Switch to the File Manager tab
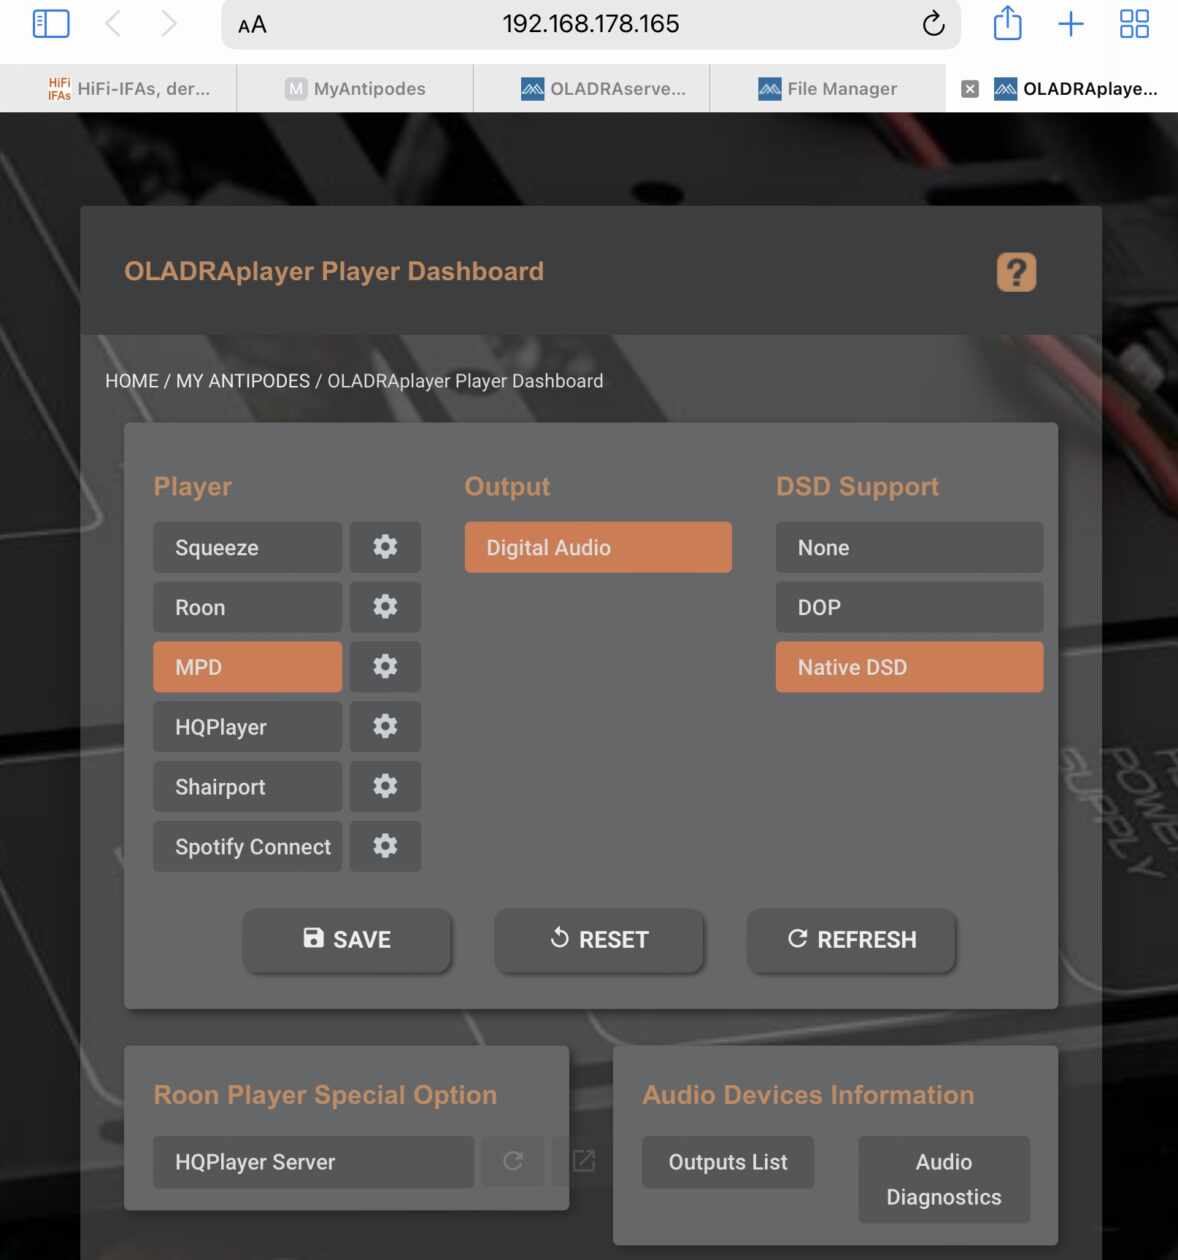 pos(828,89)
